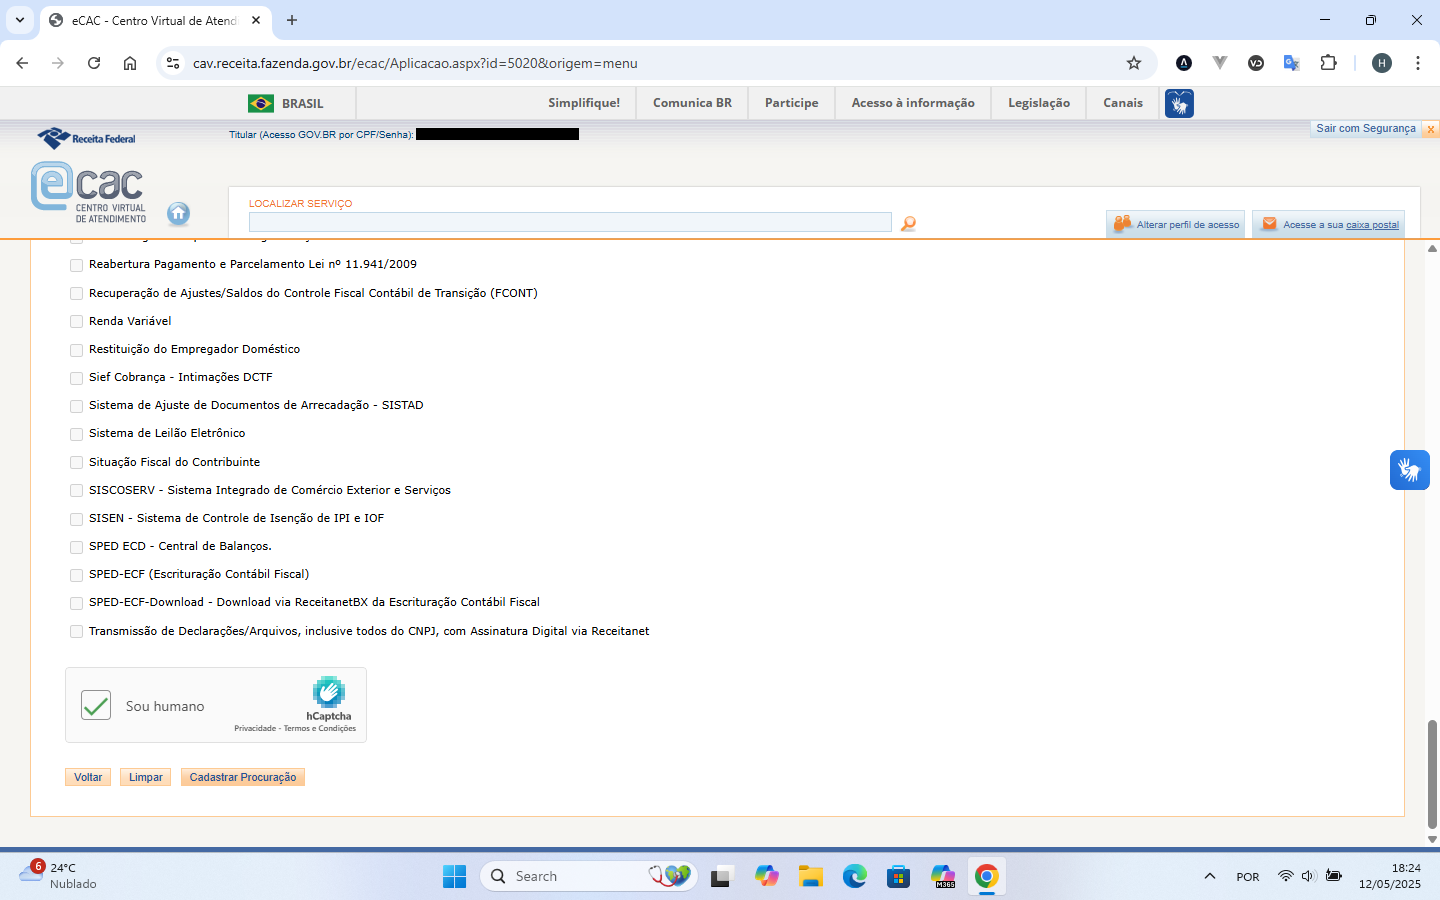The width and height of the screenshot is (1440, 900).
Task: Click the Localizar Serviço search field
Action: (x=570, y=222)
